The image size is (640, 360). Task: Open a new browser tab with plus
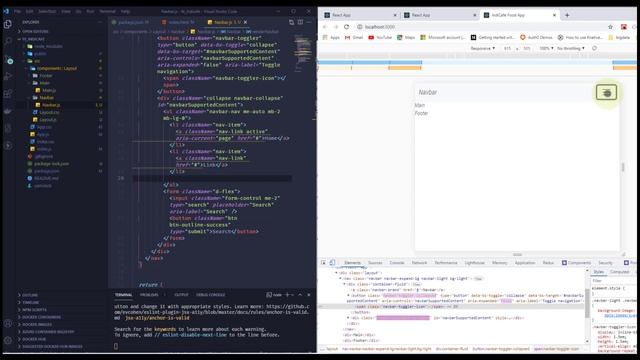pyautogui.click(x=567, y=15)
